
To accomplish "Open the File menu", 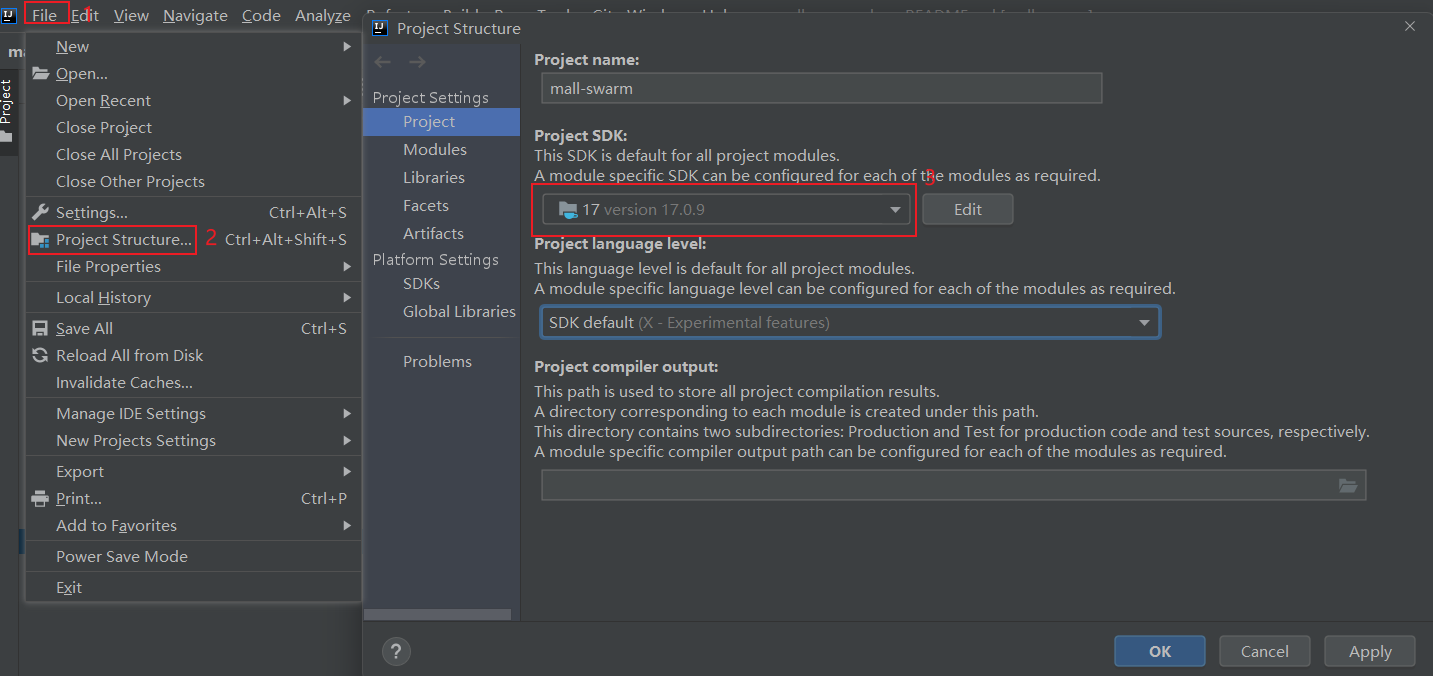I will click(x=44, y=15).
